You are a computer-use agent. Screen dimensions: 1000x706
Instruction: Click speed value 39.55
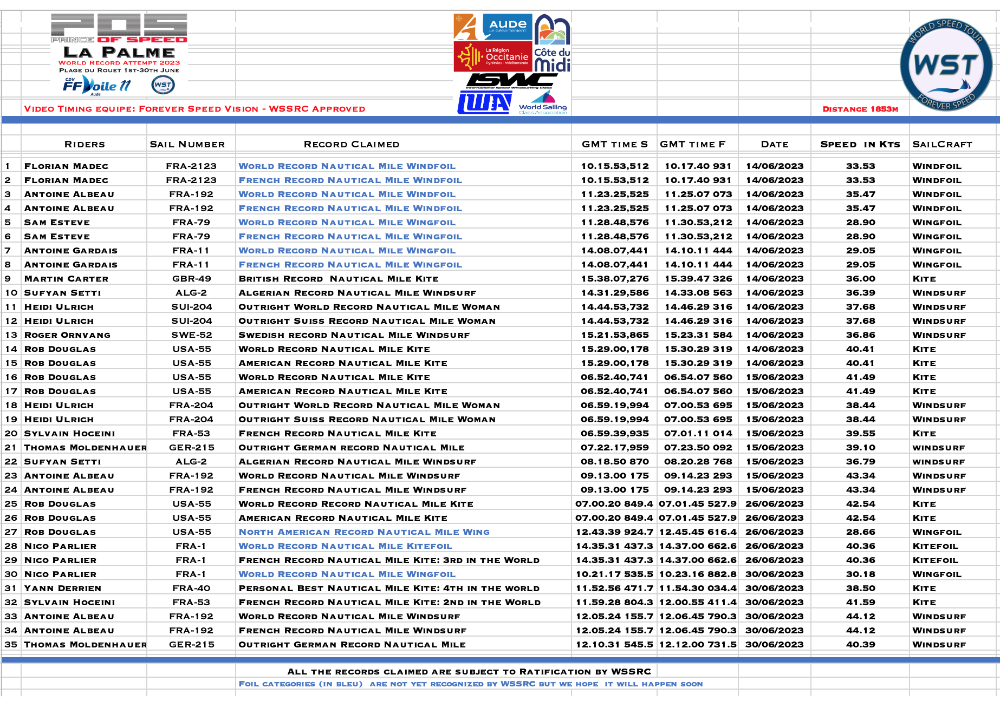(860, 433)
